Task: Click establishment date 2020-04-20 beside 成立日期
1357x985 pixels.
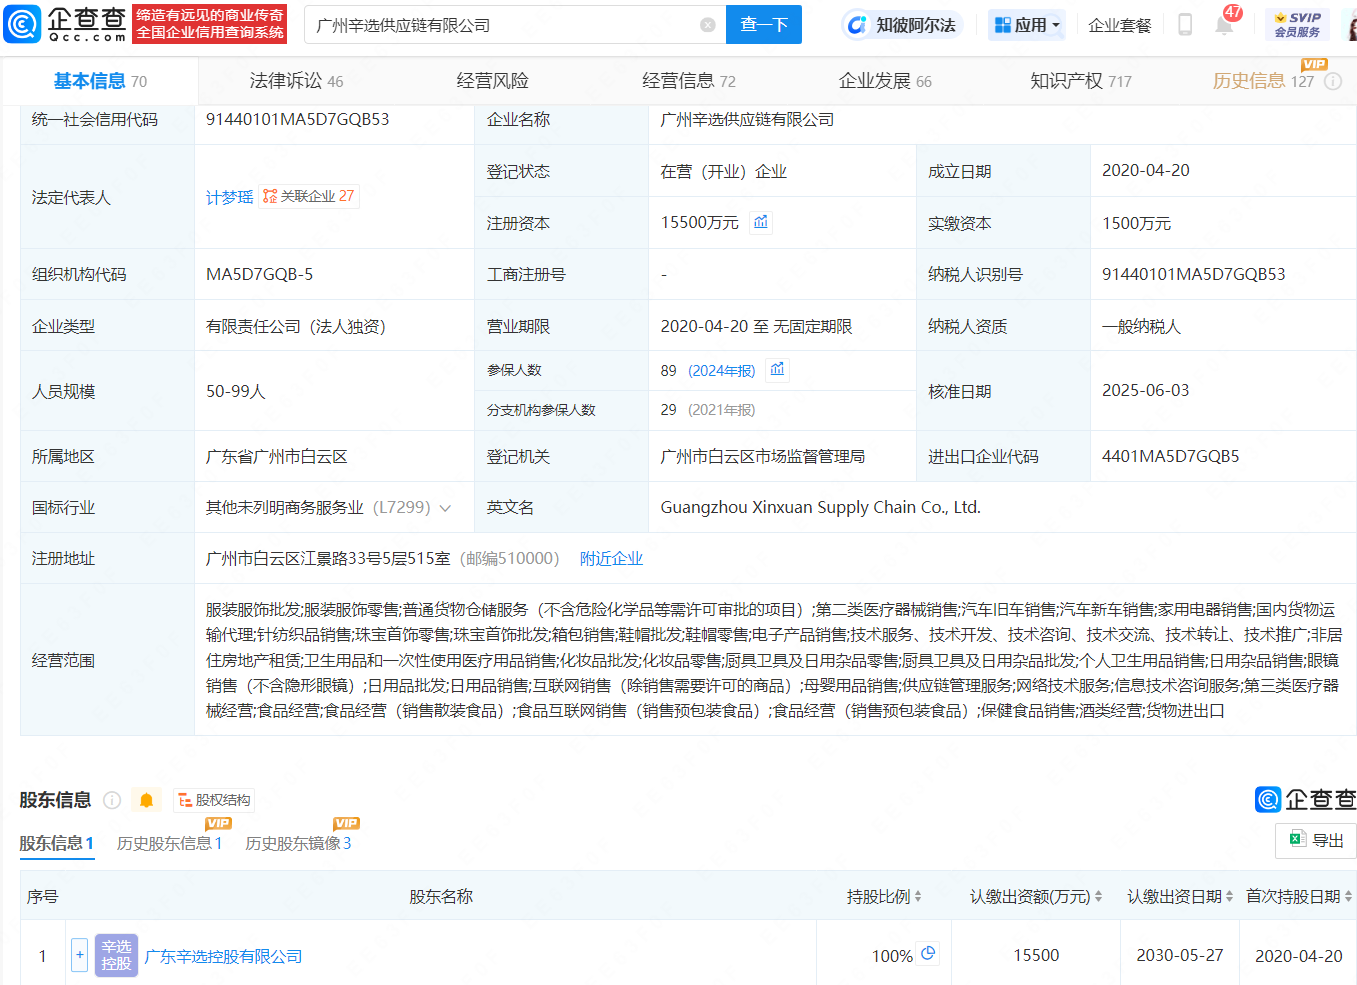Action: 1146,170
